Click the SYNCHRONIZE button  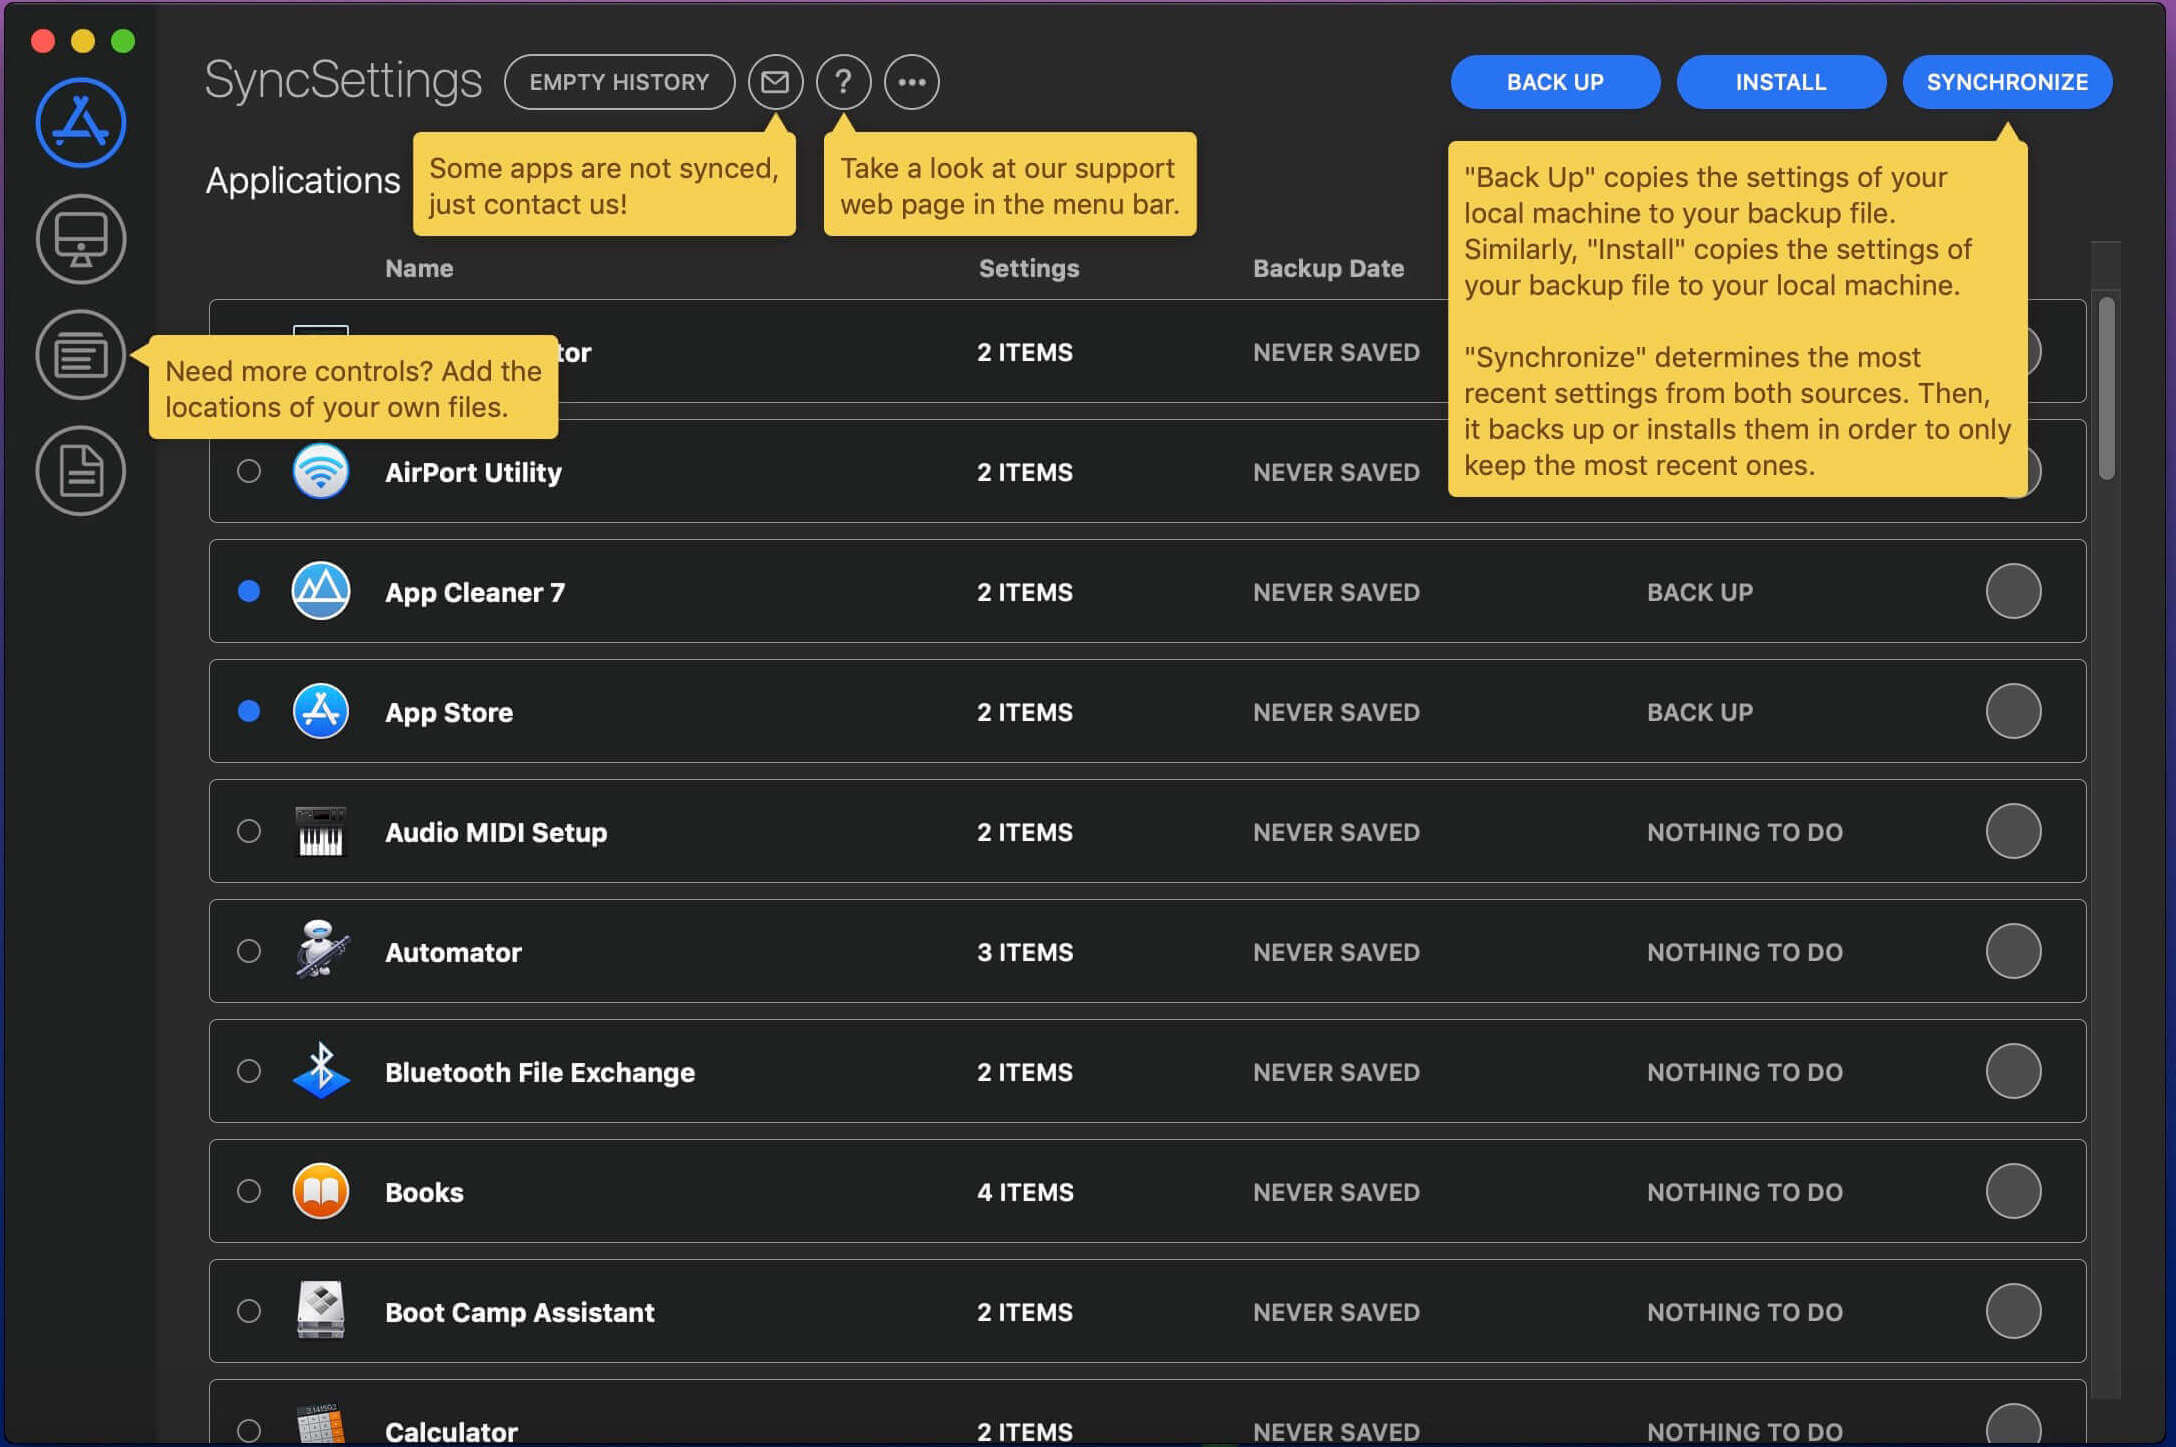[2007, 82]
